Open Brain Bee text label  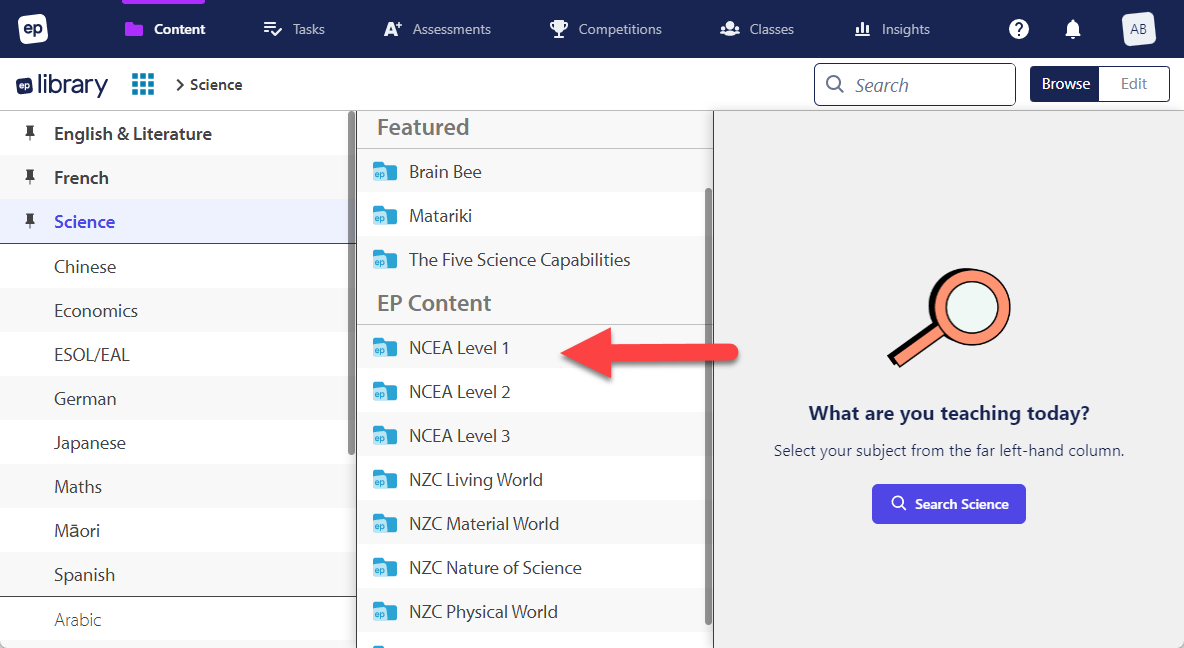(445, 172)
